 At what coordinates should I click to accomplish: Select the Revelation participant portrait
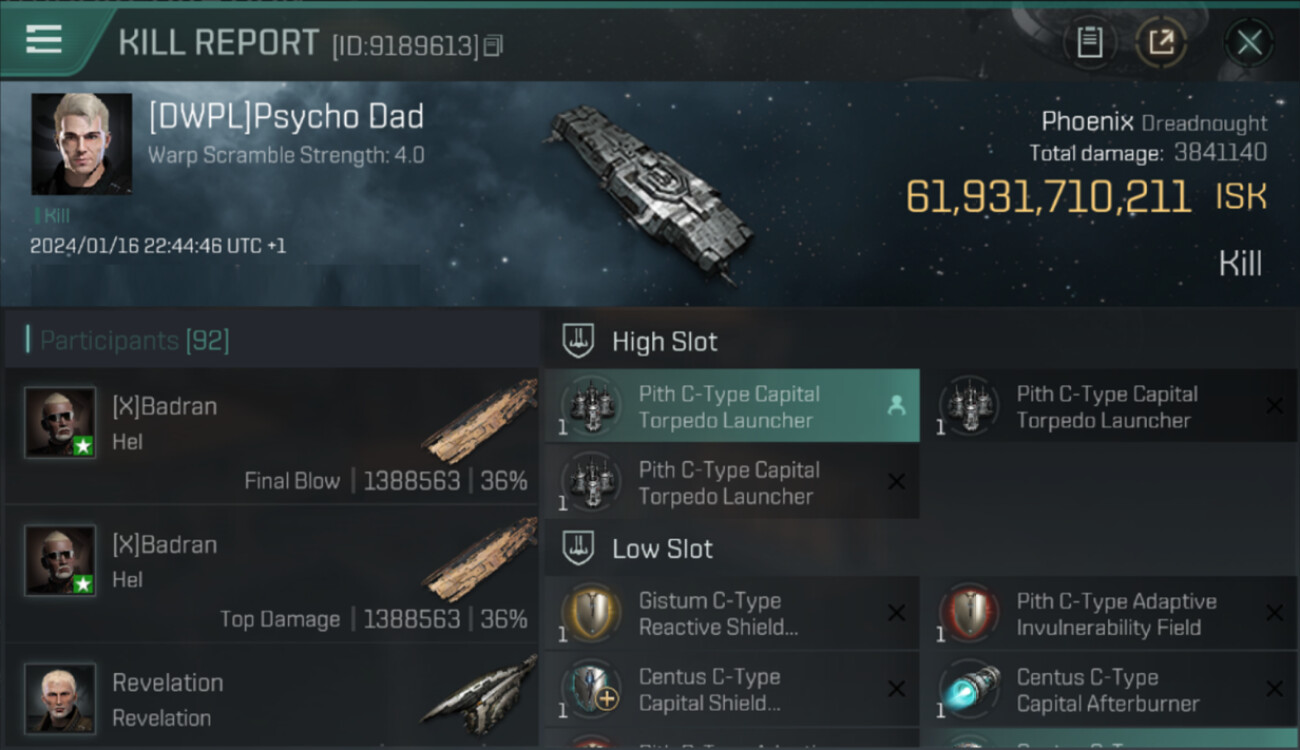[60, 697]
